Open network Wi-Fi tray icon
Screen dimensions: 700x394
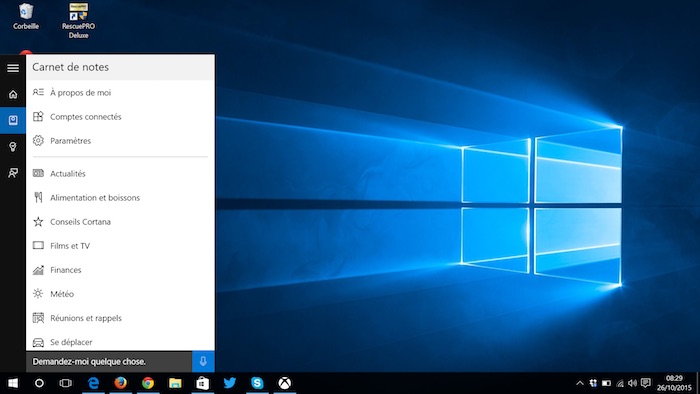620,383
